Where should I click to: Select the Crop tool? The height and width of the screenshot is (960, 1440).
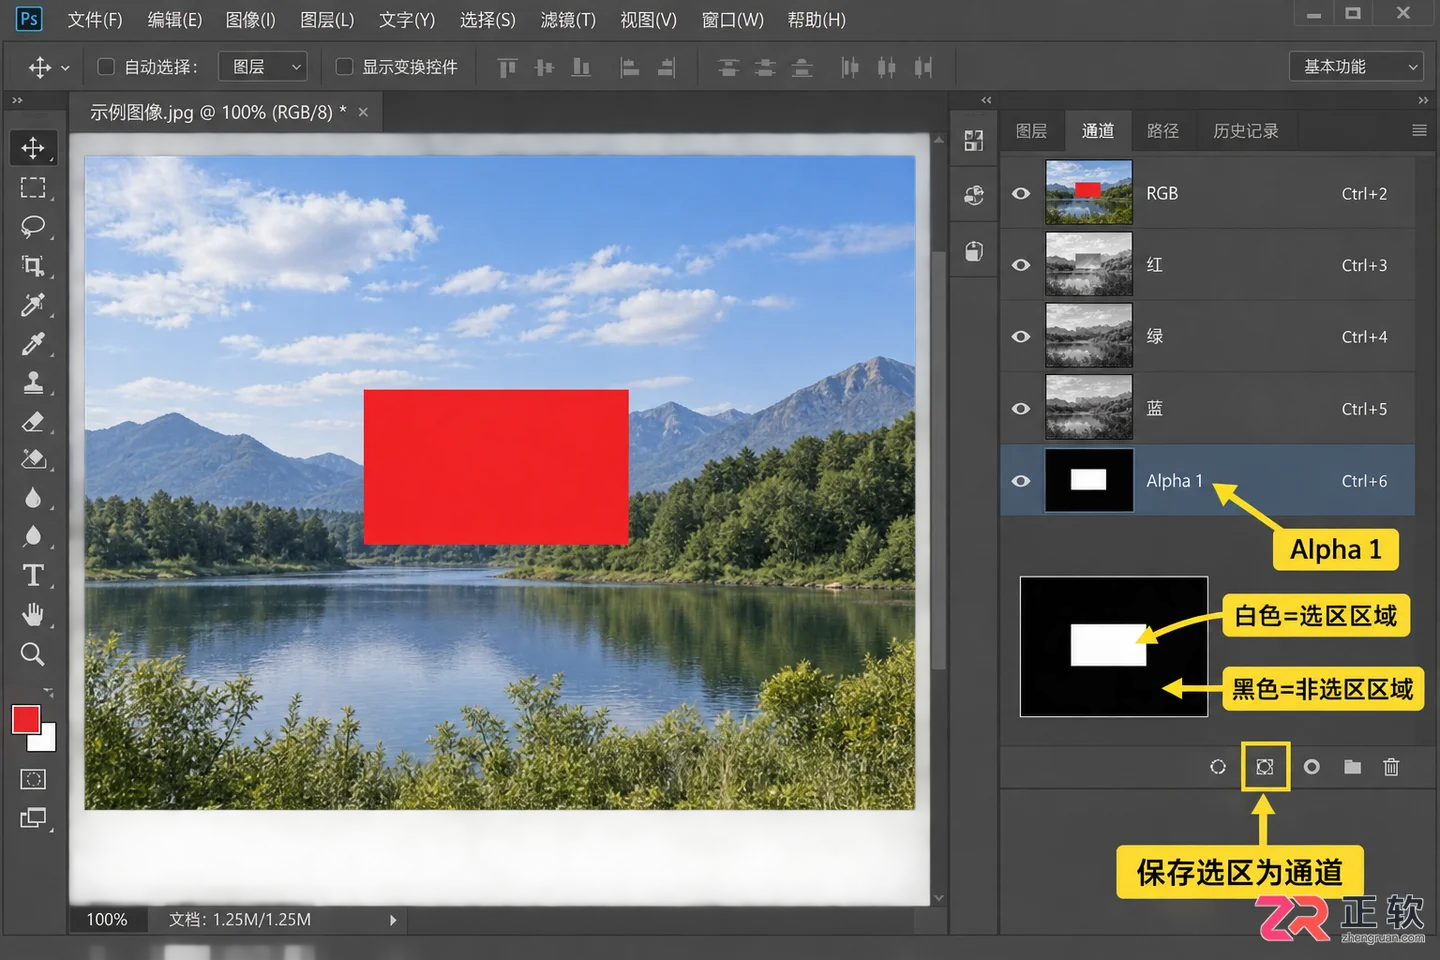pos(33,265)
